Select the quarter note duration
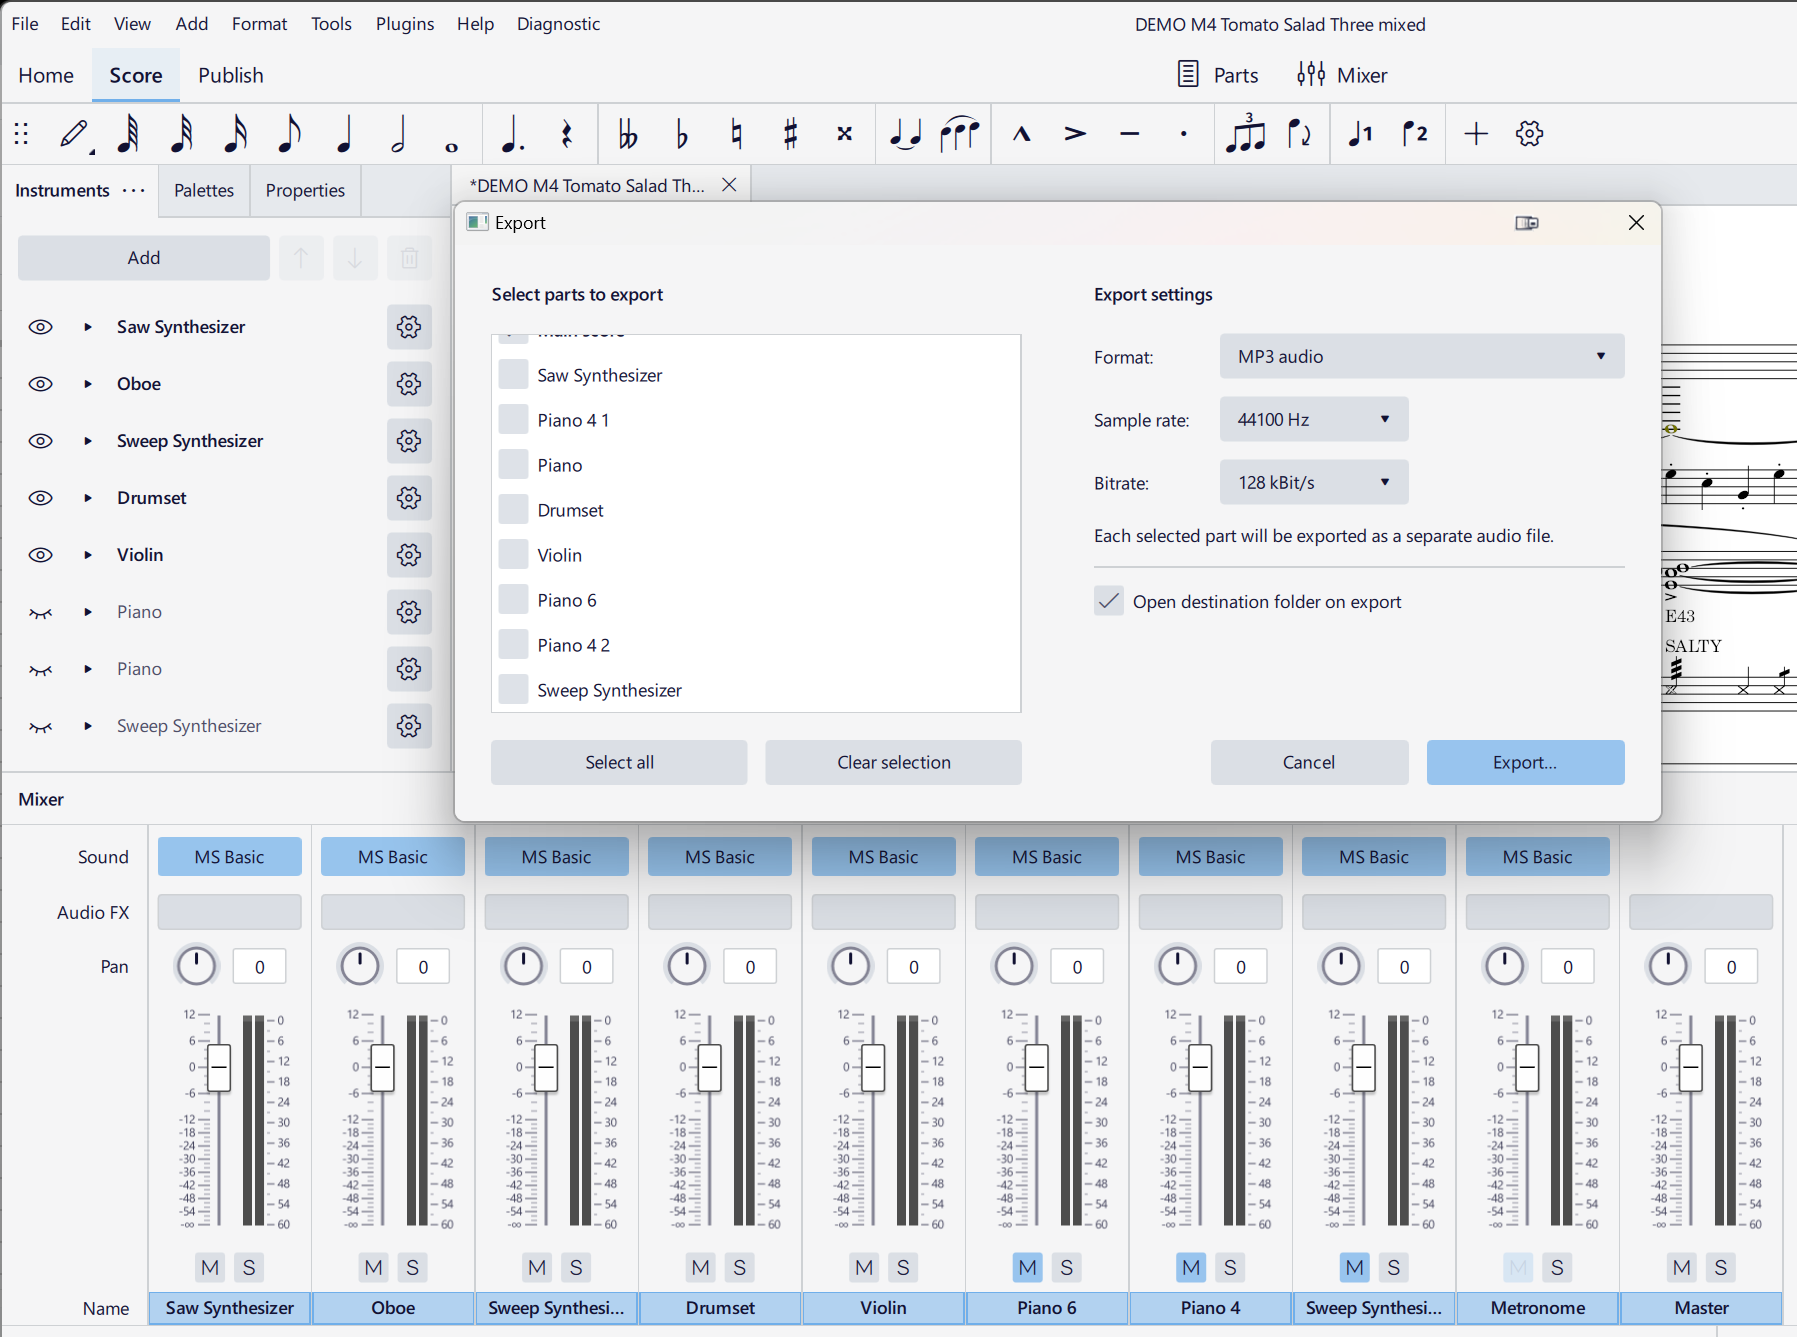 [344, 134]
